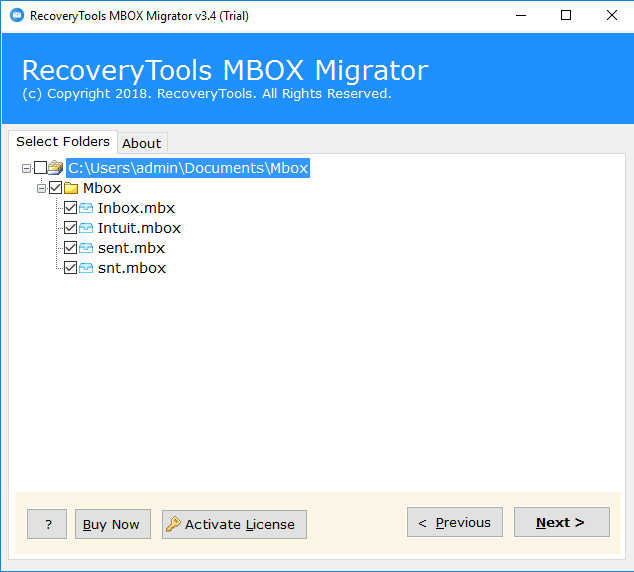Uncheck the Intuit.mbox checkbox

click(x=70, y=228)
